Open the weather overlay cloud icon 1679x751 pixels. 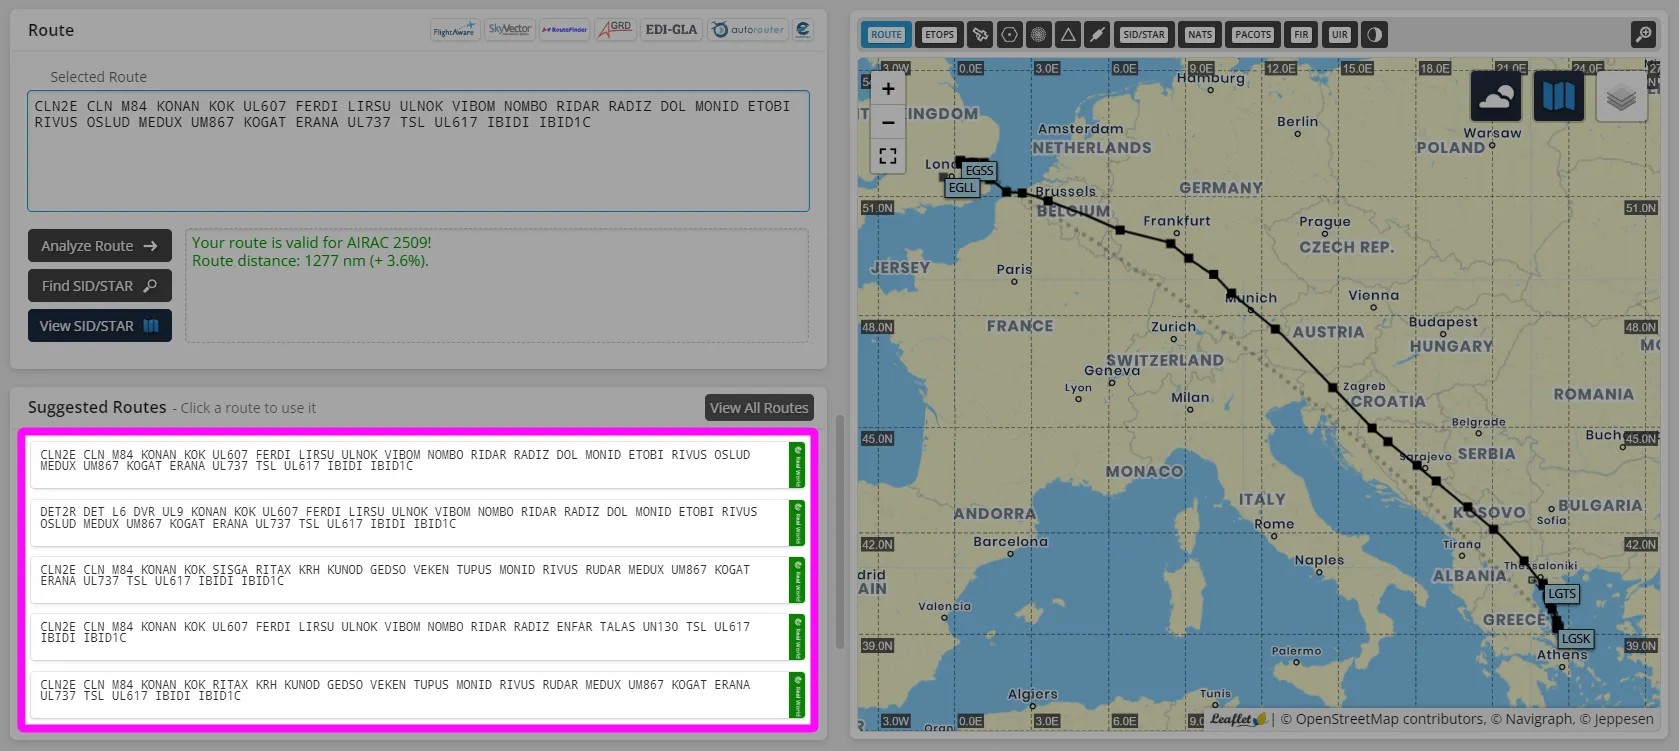pos(1496,96)
